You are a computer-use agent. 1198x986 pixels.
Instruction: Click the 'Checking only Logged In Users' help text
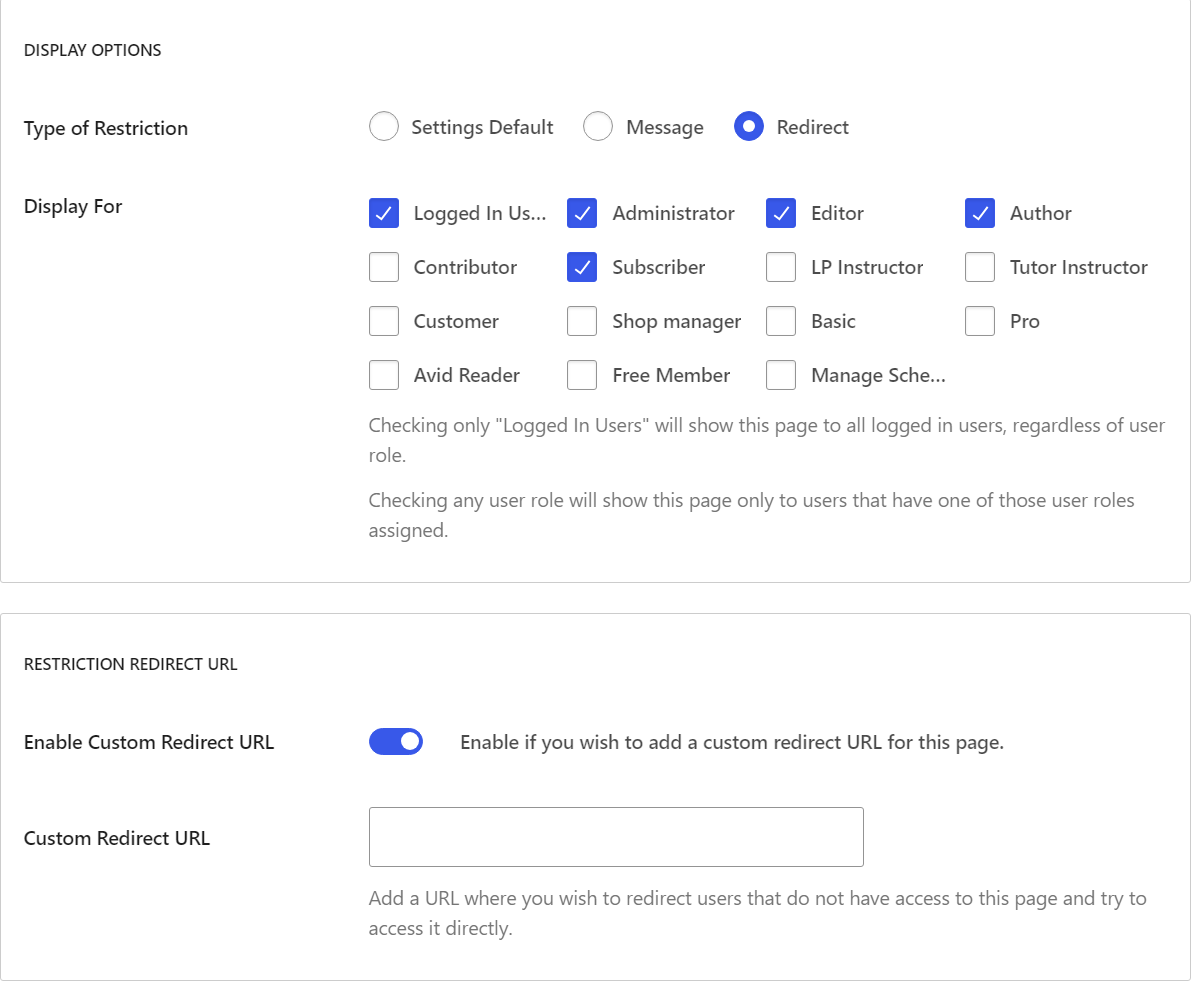pos(766,440)
